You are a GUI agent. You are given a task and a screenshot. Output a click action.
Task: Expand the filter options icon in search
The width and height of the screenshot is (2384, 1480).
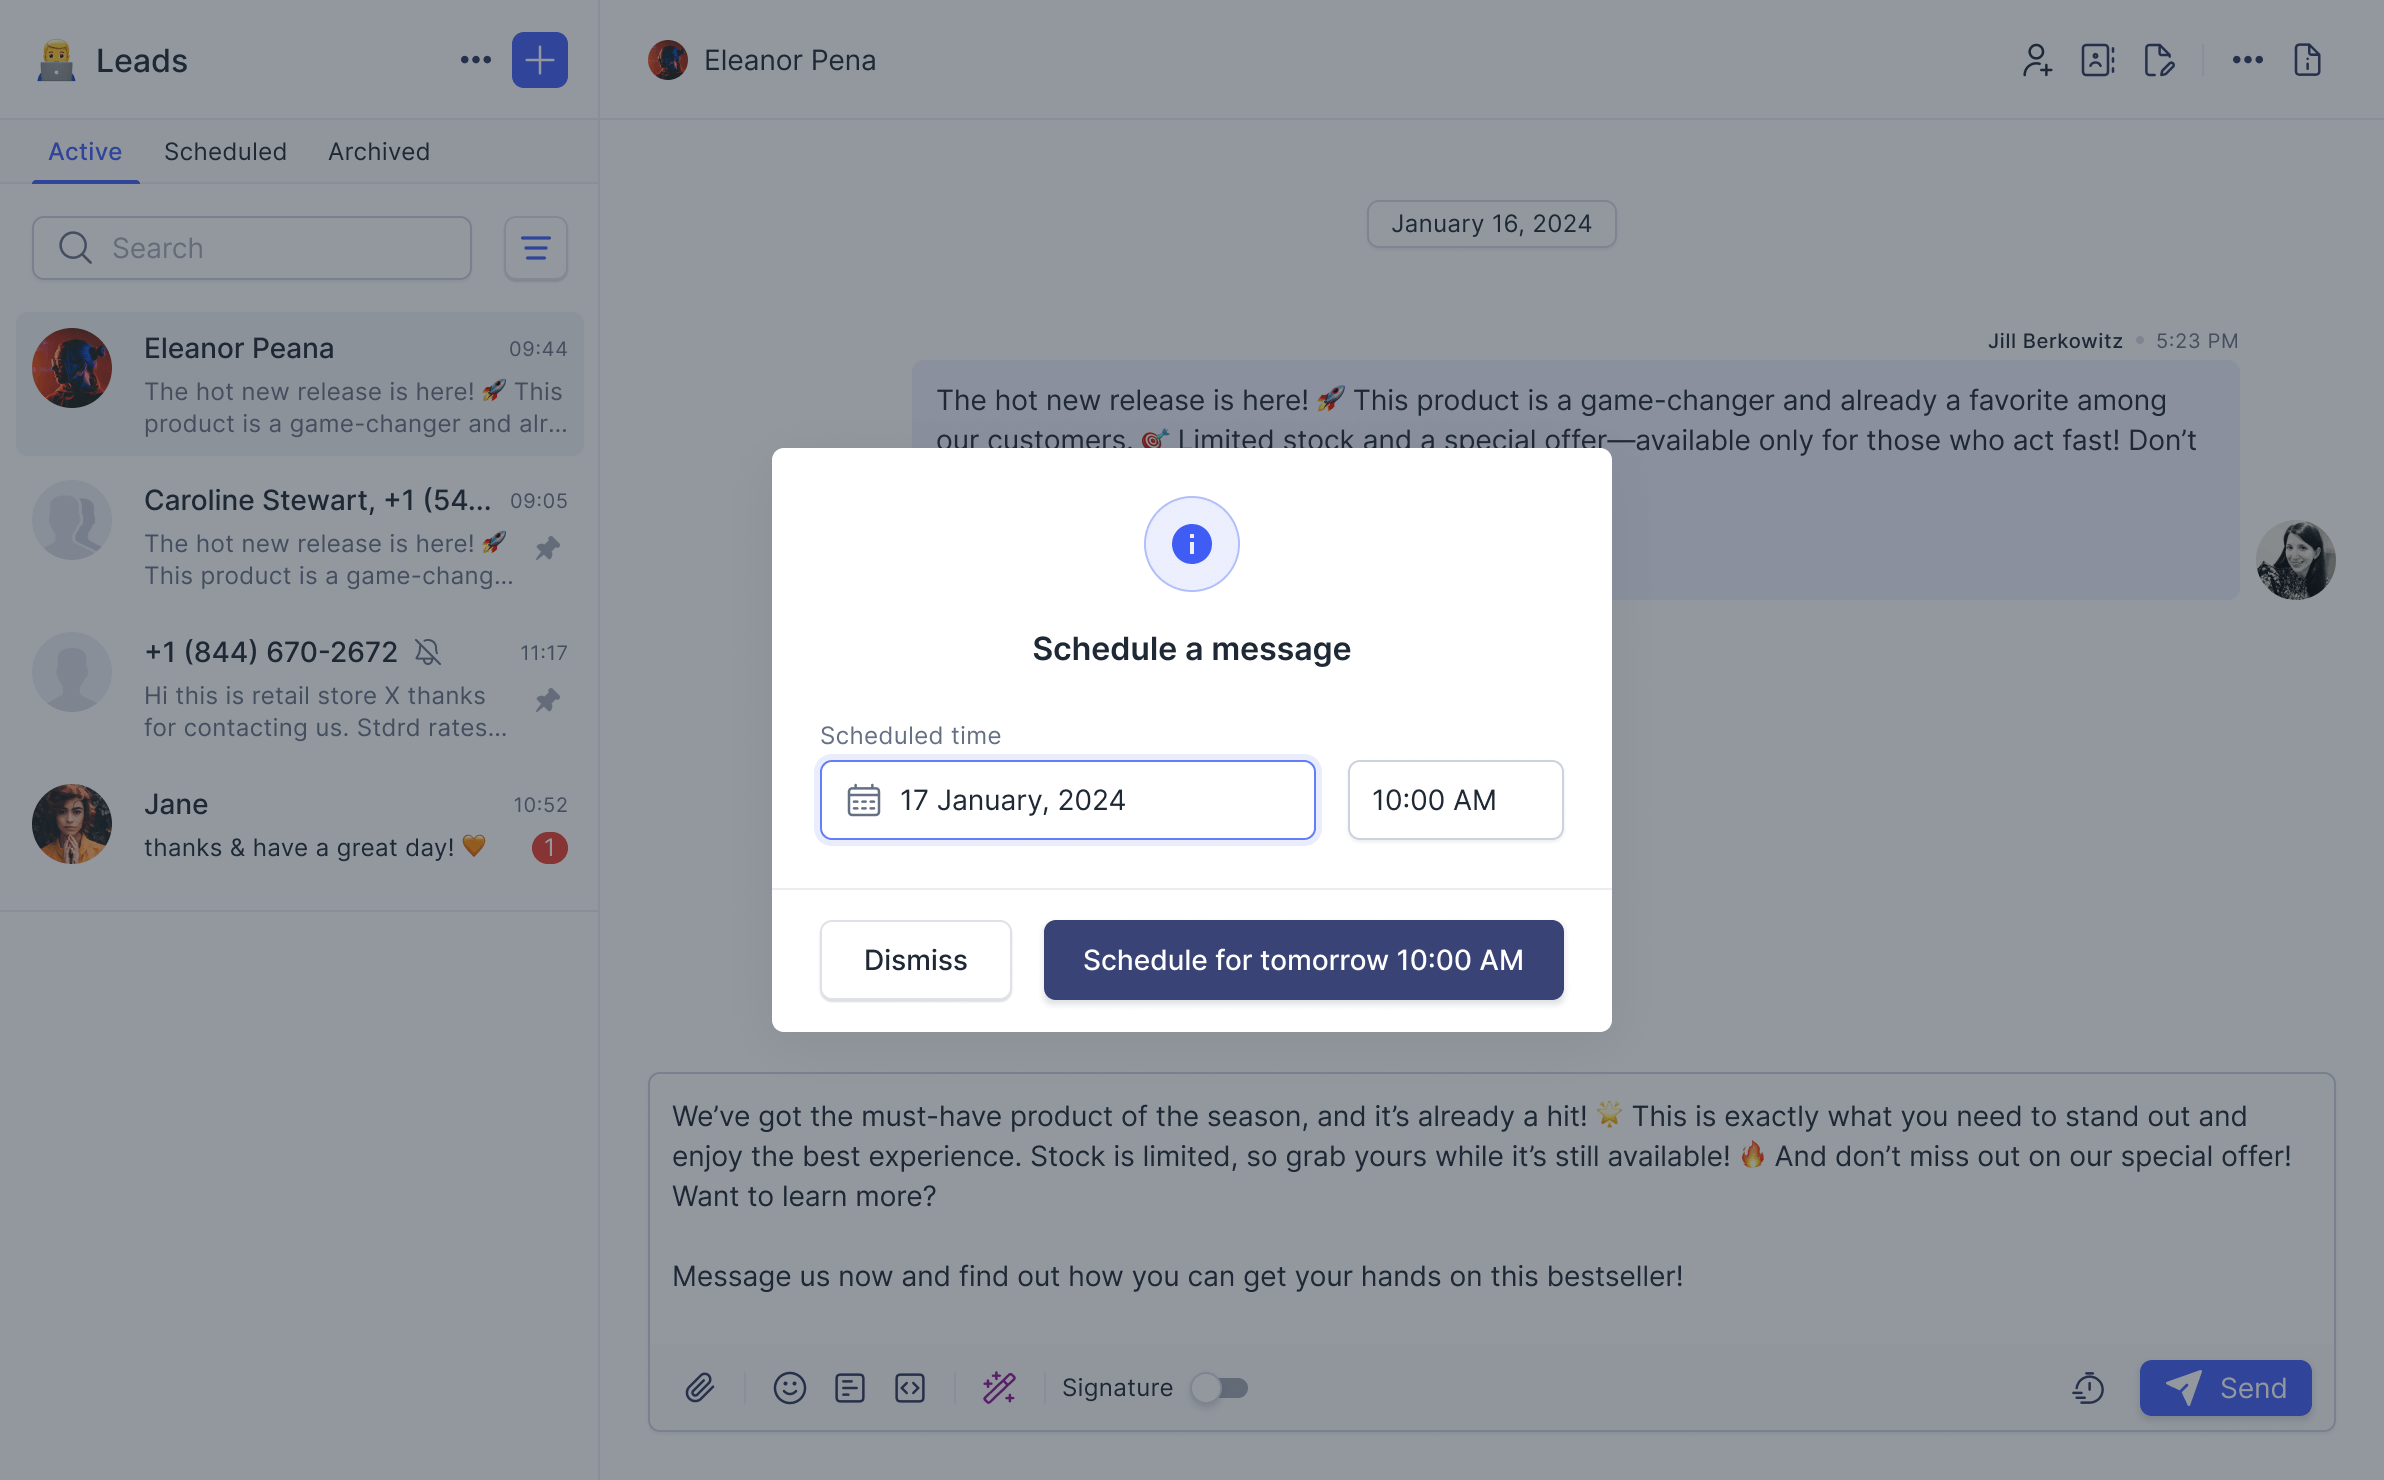tap(535, 247)
